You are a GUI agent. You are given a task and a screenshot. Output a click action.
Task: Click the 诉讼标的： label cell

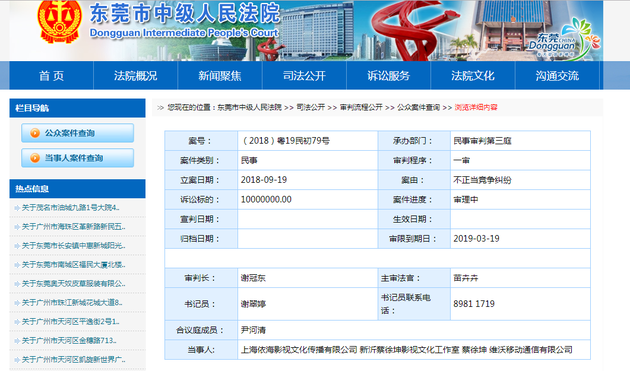click(x=201, y=199)
